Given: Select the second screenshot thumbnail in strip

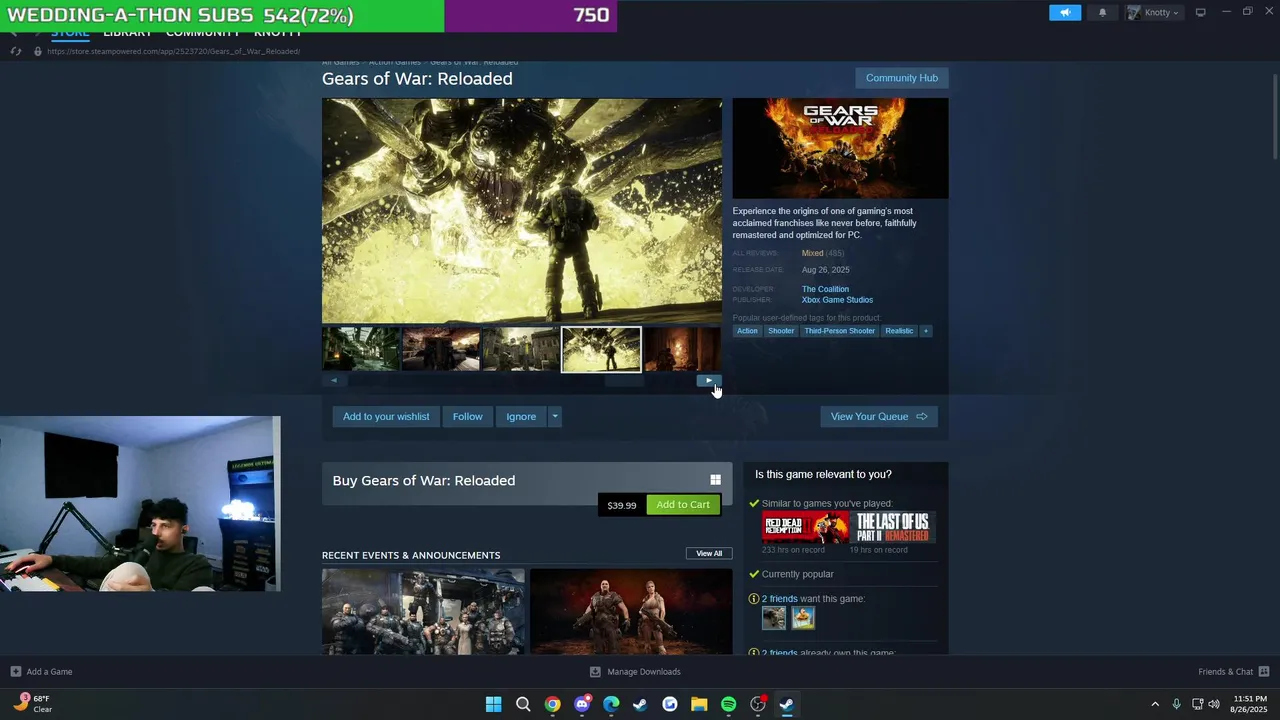Looking at the screenshot, I should (441, 349).
